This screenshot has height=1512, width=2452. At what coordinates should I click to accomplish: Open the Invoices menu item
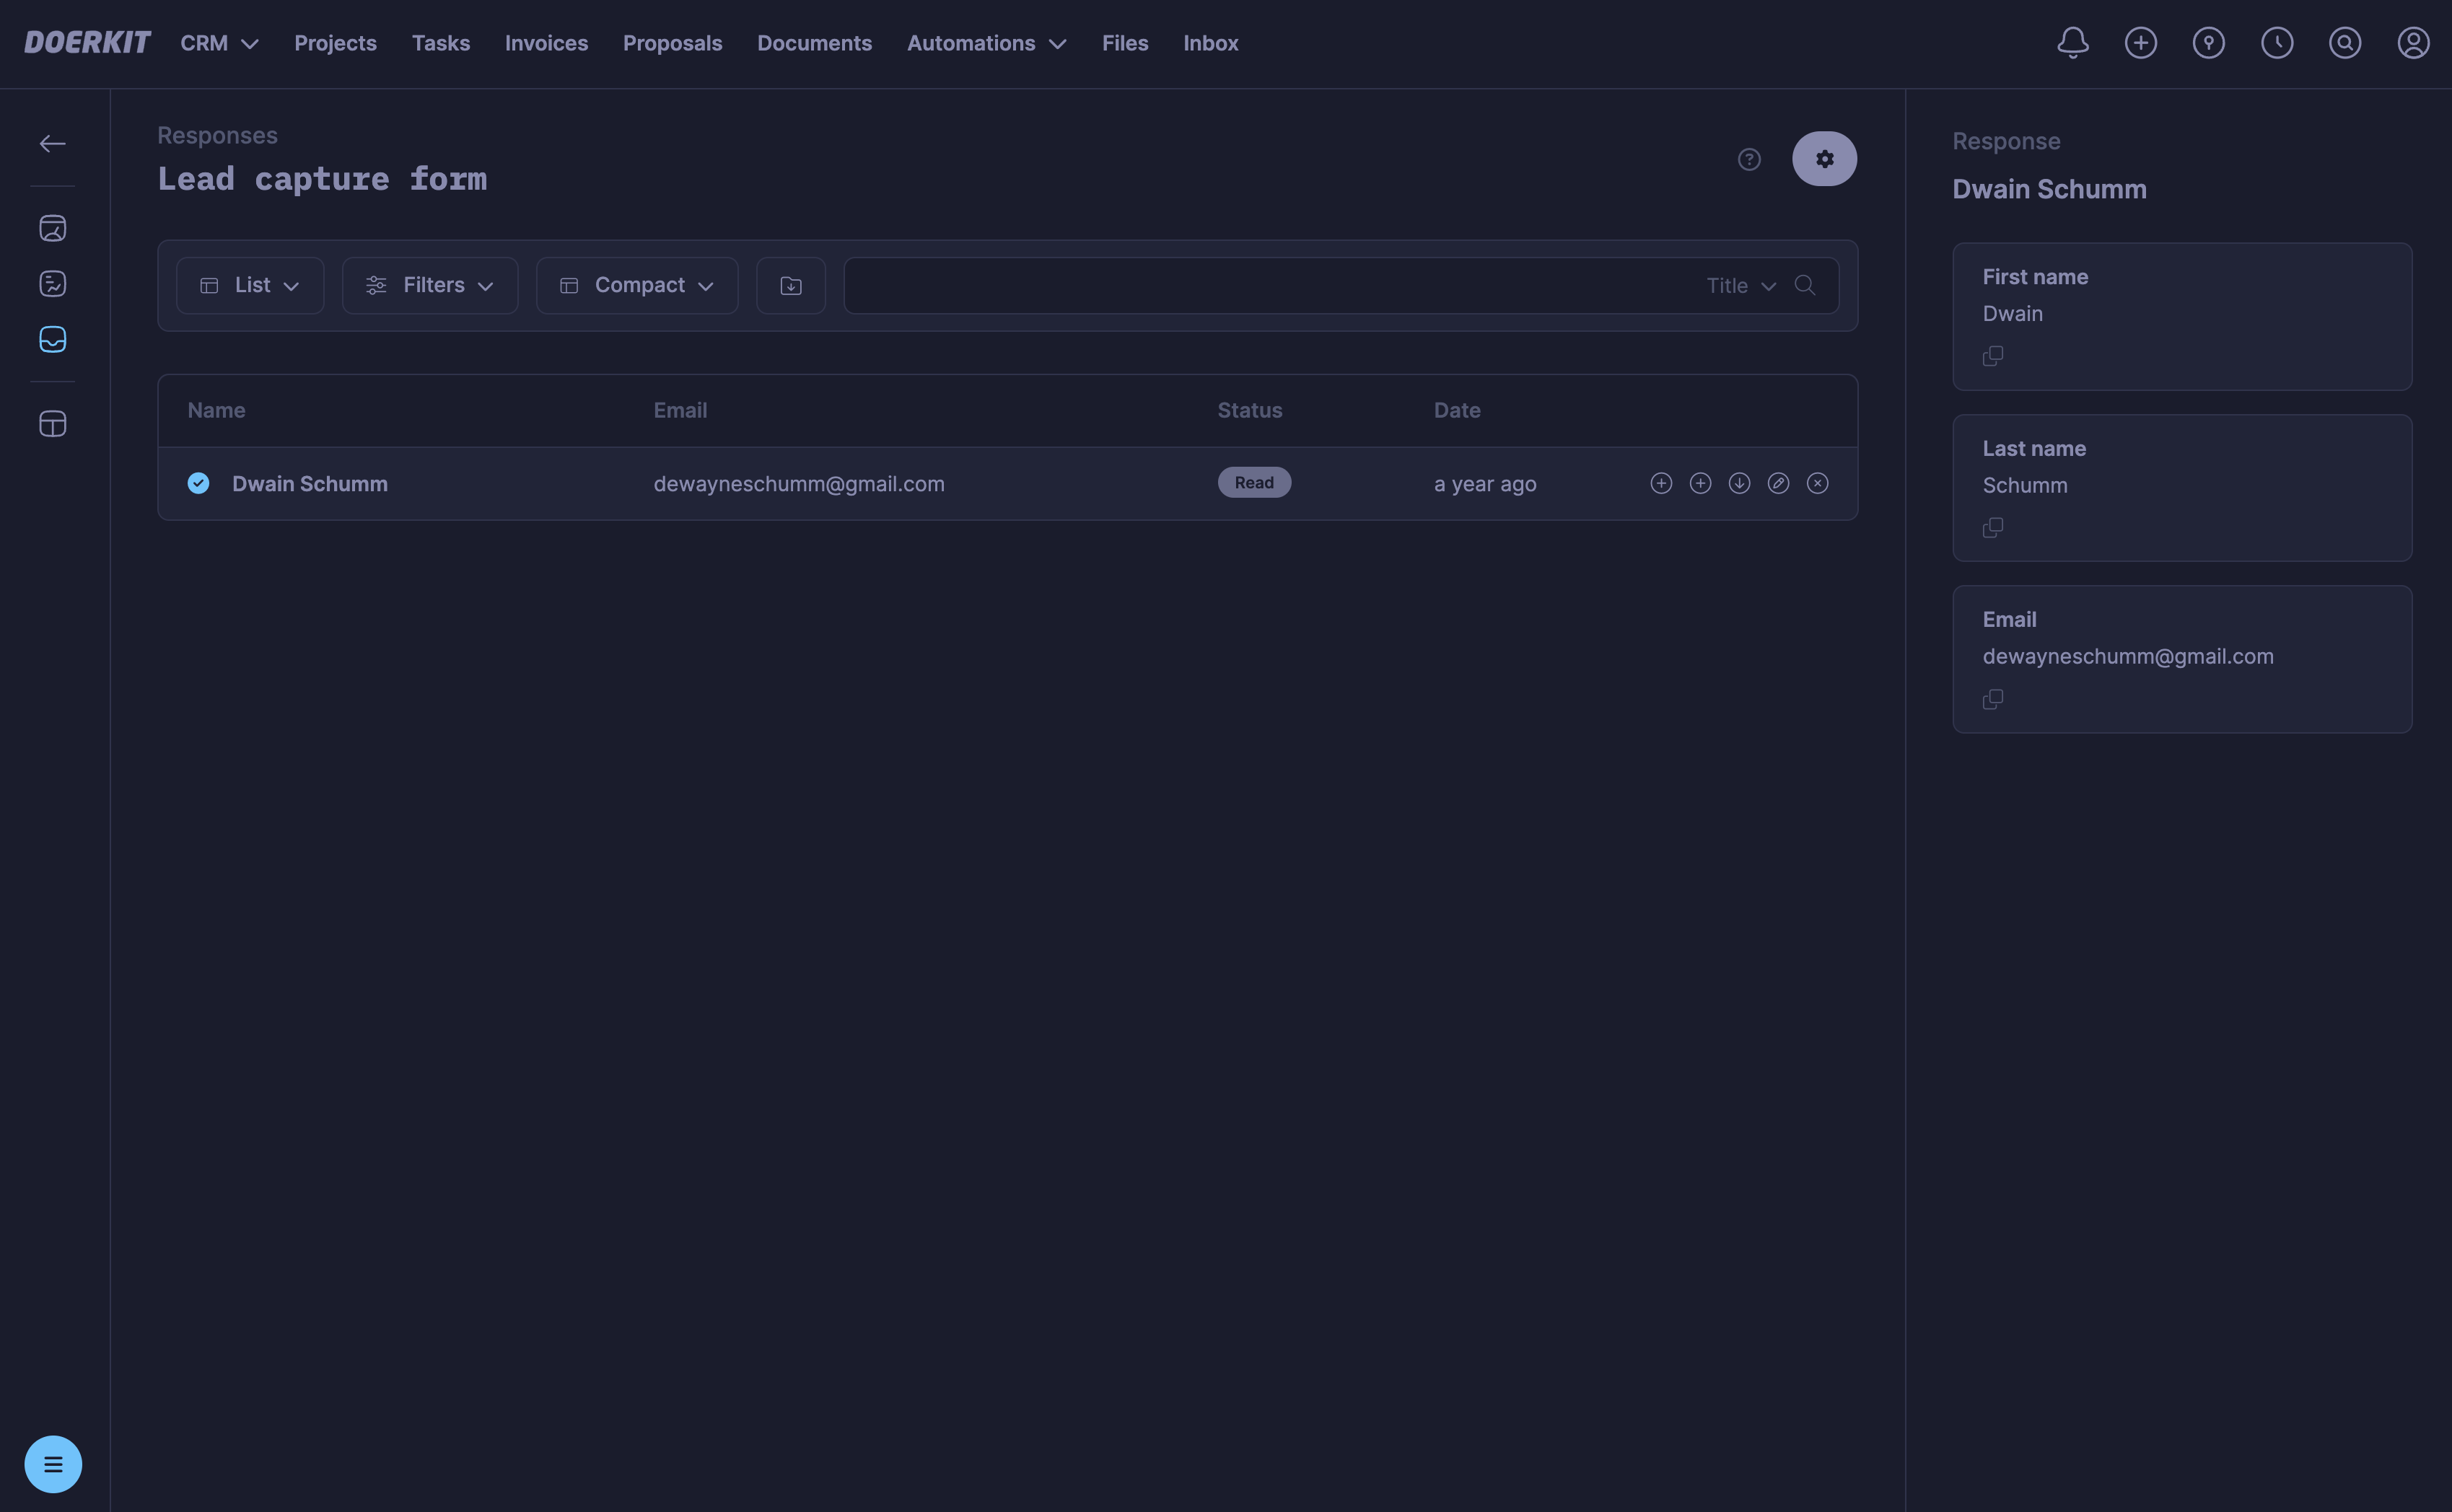coord(546,43)
